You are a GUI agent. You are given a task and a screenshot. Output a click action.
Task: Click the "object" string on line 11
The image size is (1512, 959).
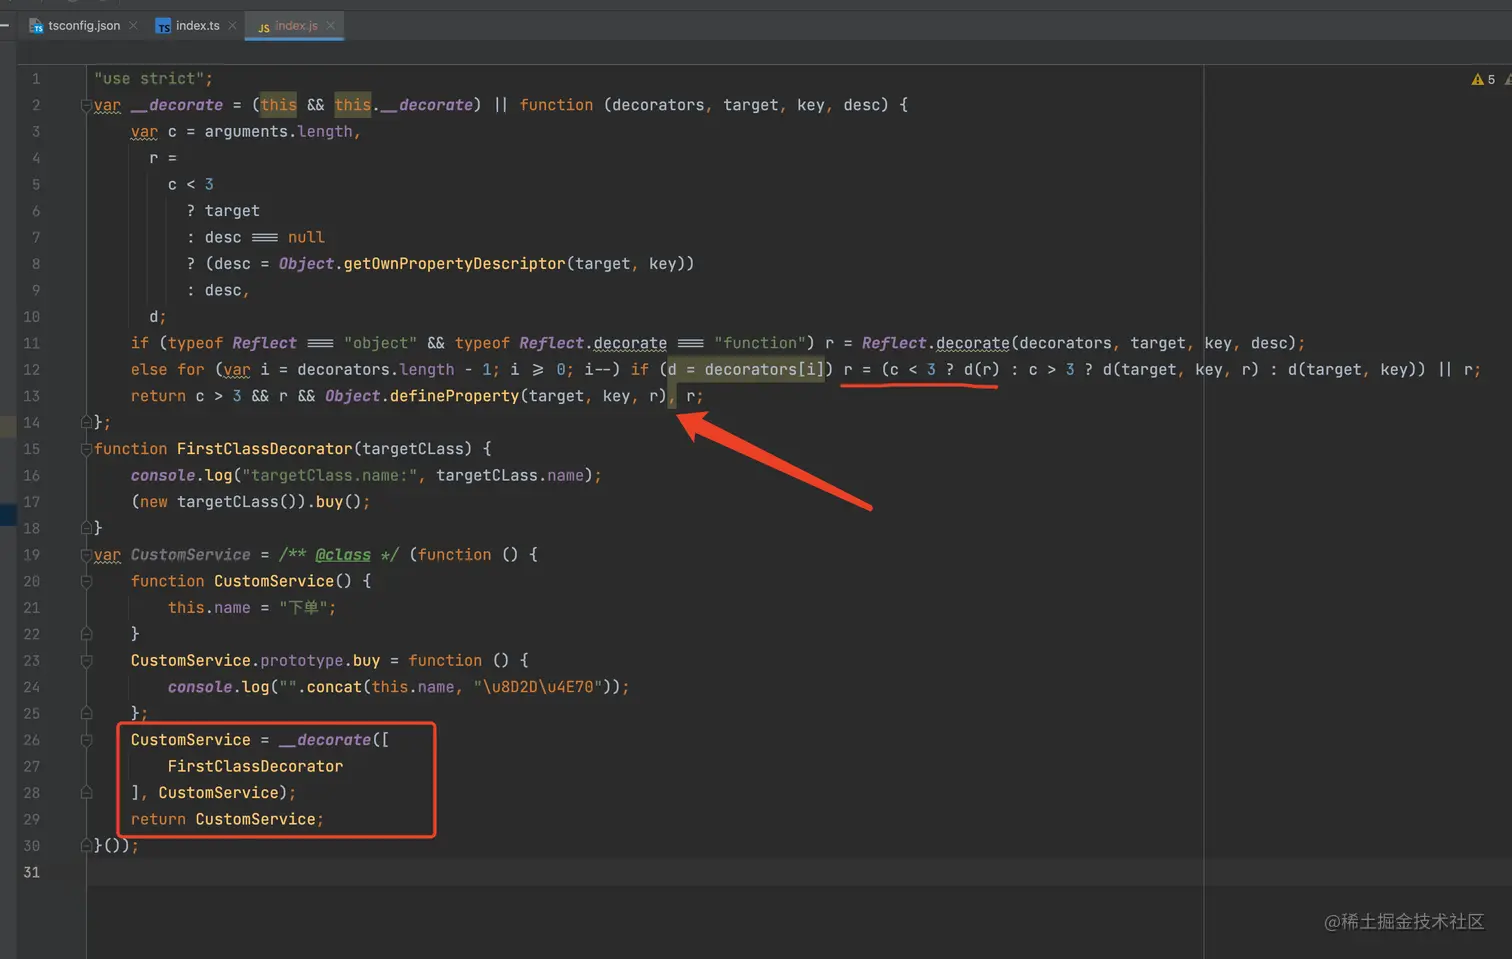click(380, 343)
